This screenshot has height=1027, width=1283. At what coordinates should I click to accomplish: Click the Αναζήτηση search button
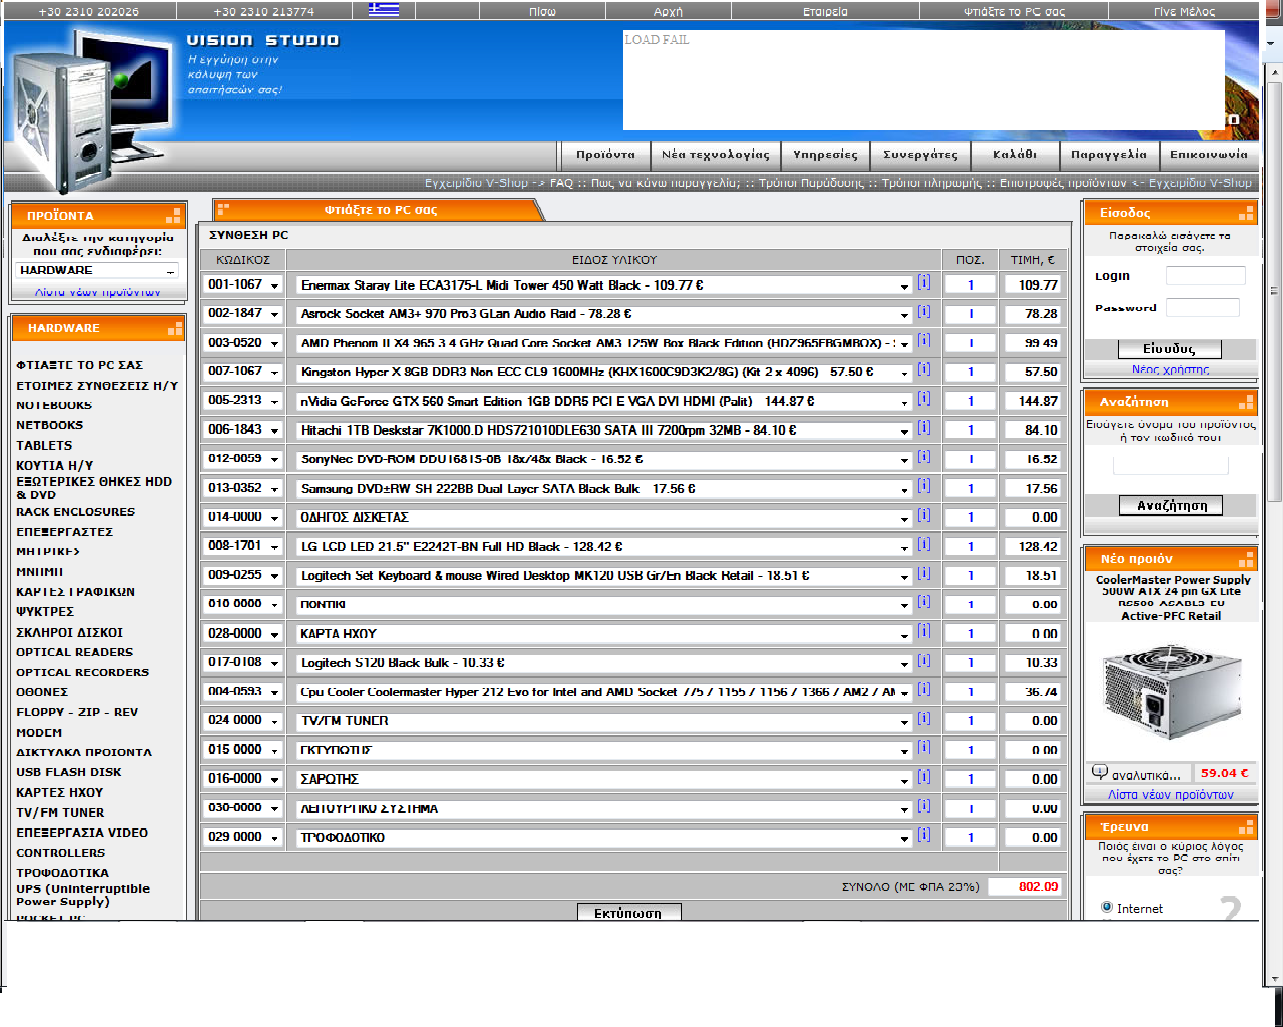(1171, 505)
